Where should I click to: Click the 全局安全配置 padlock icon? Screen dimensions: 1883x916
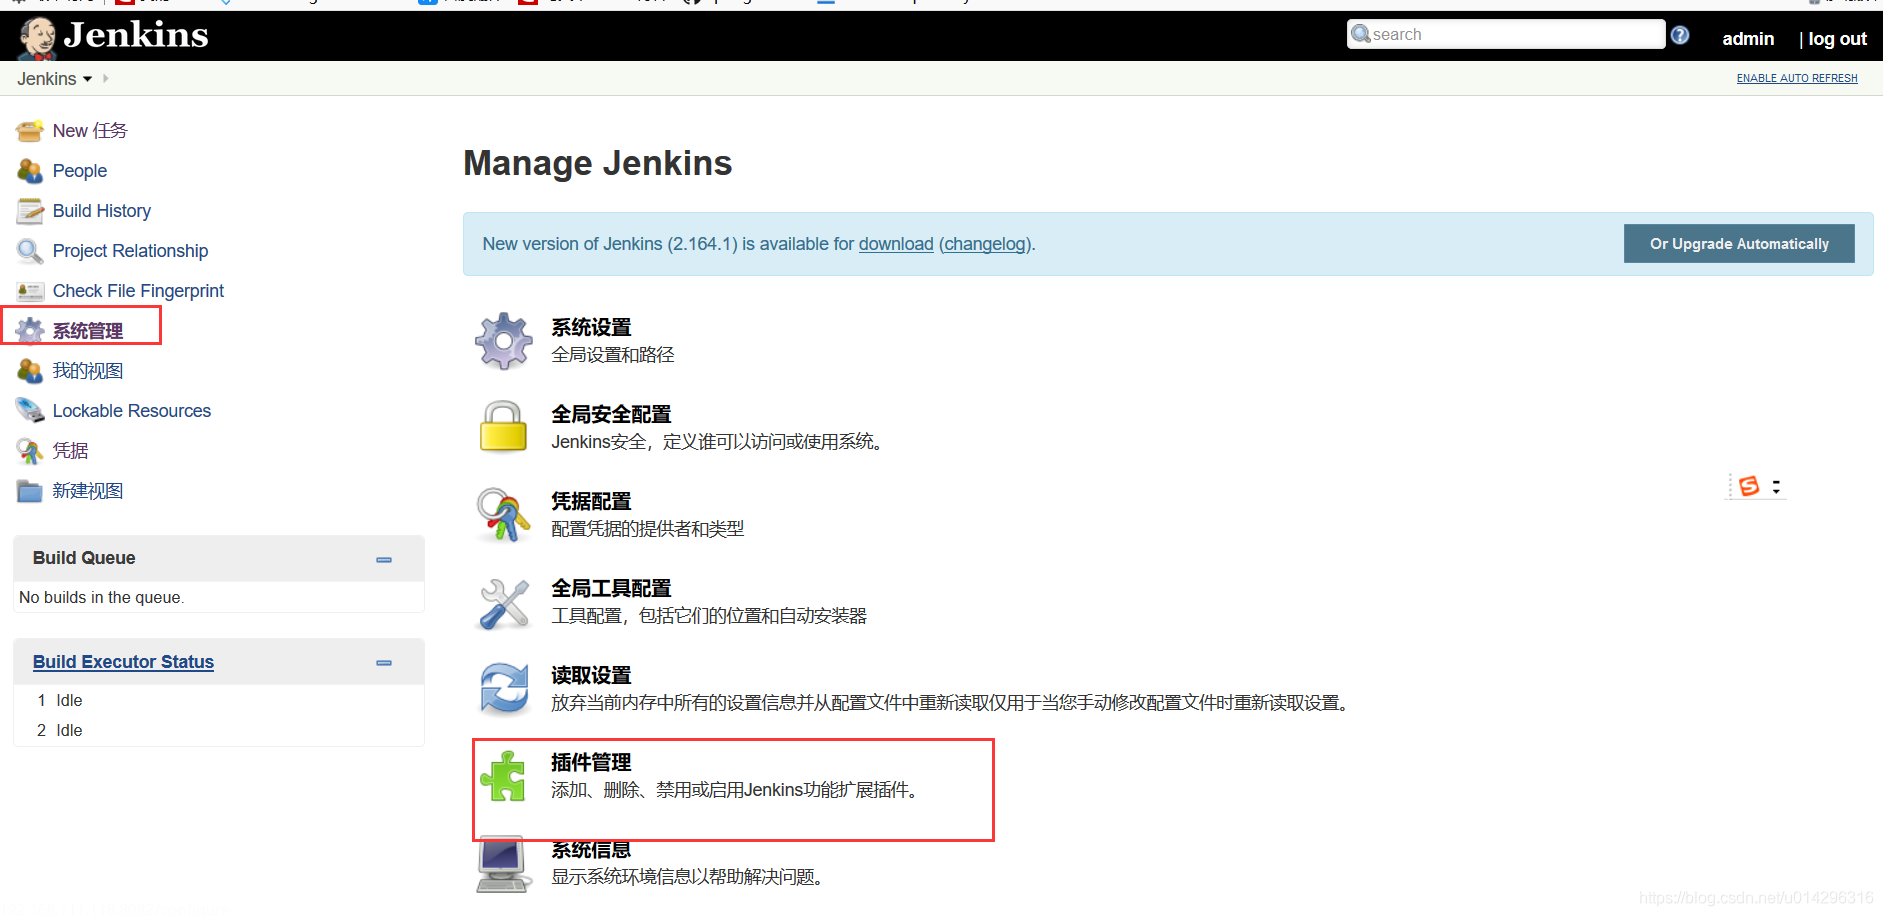[504, 427]
